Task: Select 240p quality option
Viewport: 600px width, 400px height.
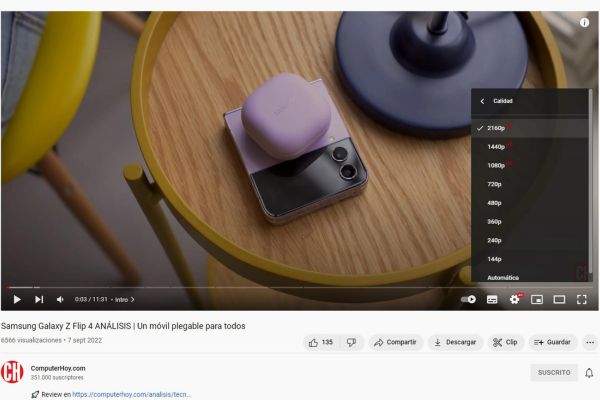Action: [x=530, y=240]
